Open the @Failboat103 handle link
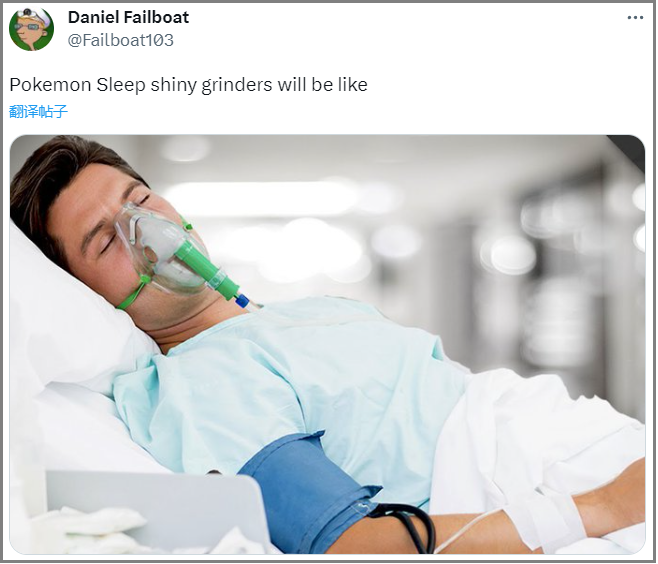Viewport: 658px width, 564px height. point(120,40)
